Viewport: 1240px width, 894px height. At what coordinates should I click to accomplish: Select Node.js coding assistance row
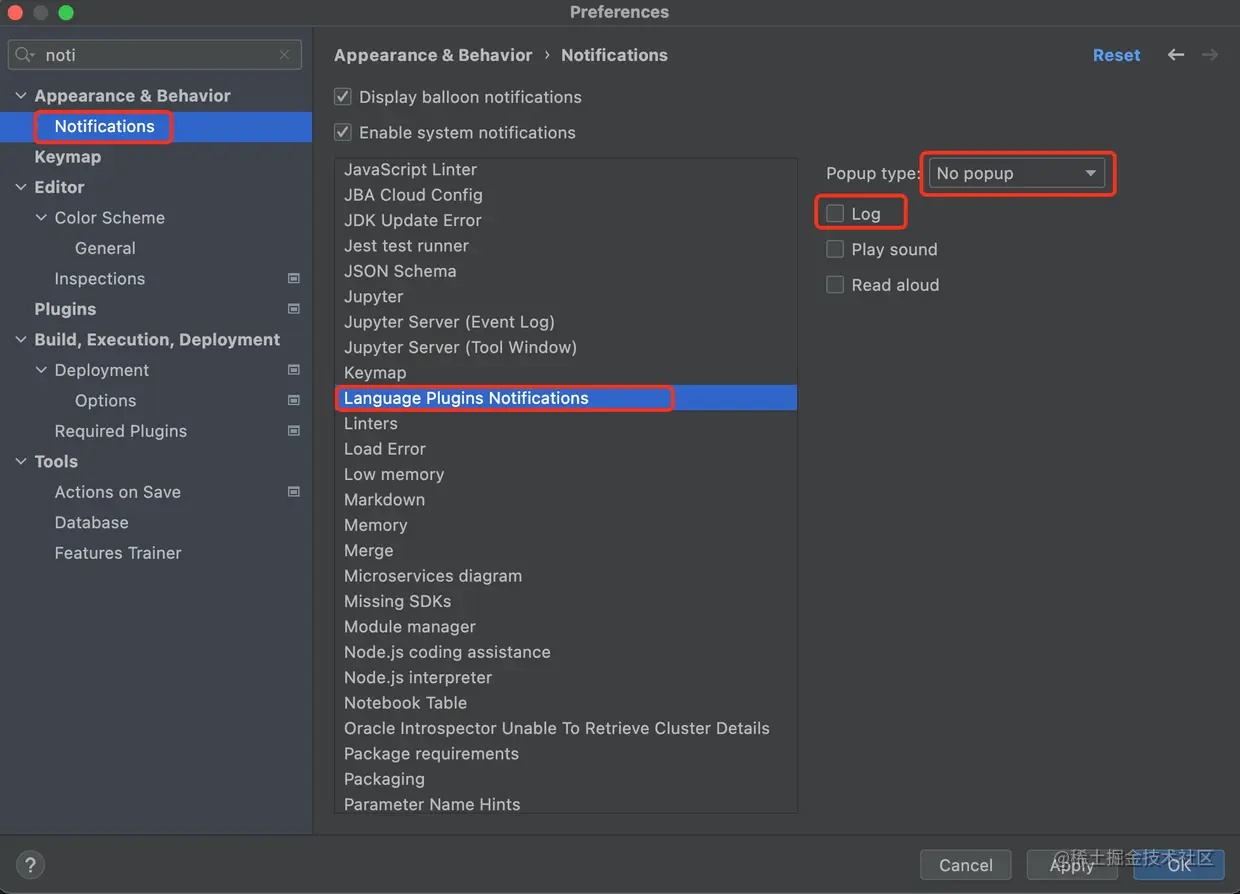click(x=566, y=652)
